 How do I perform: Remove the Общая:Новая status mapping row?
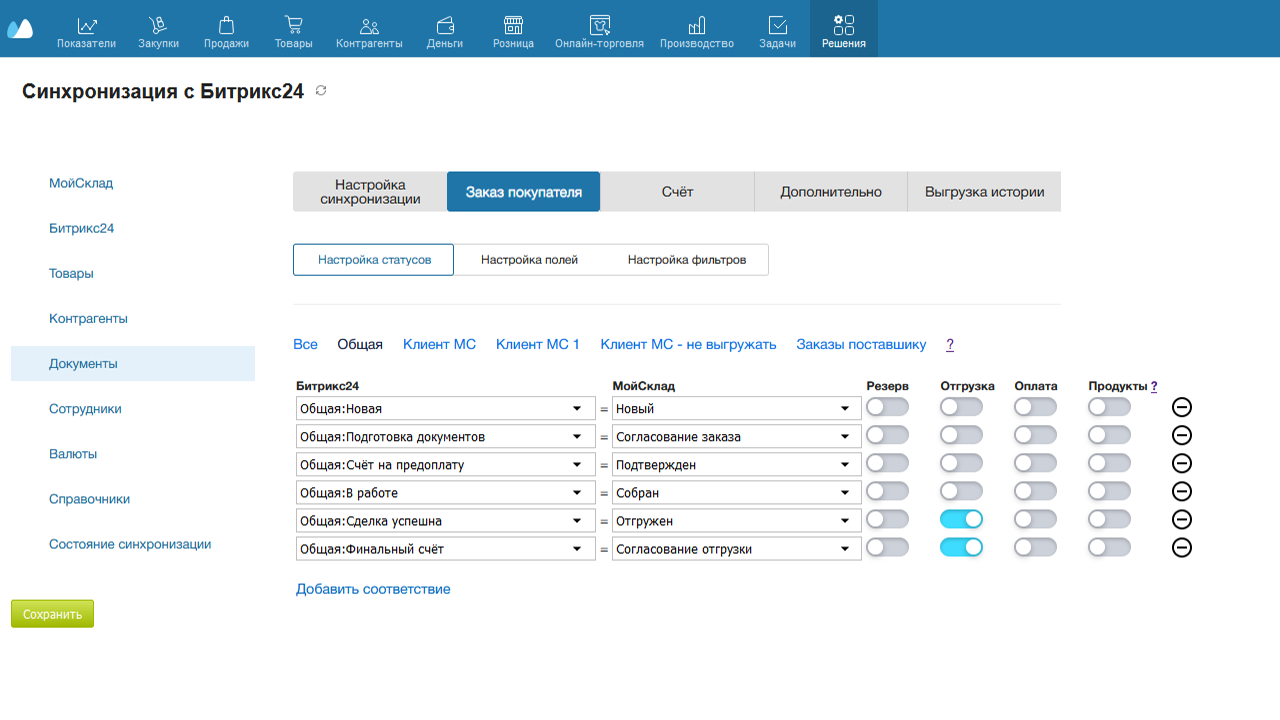(x=1181, y=407)
